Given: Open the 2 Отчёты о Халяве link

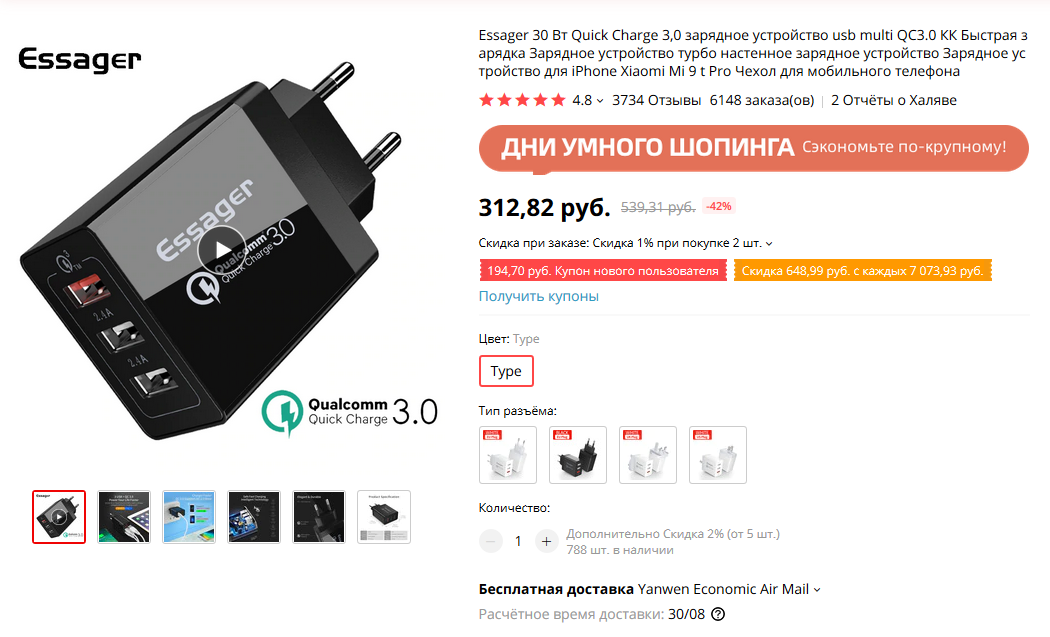Looking at the screenshot, I should pos(894,100).
